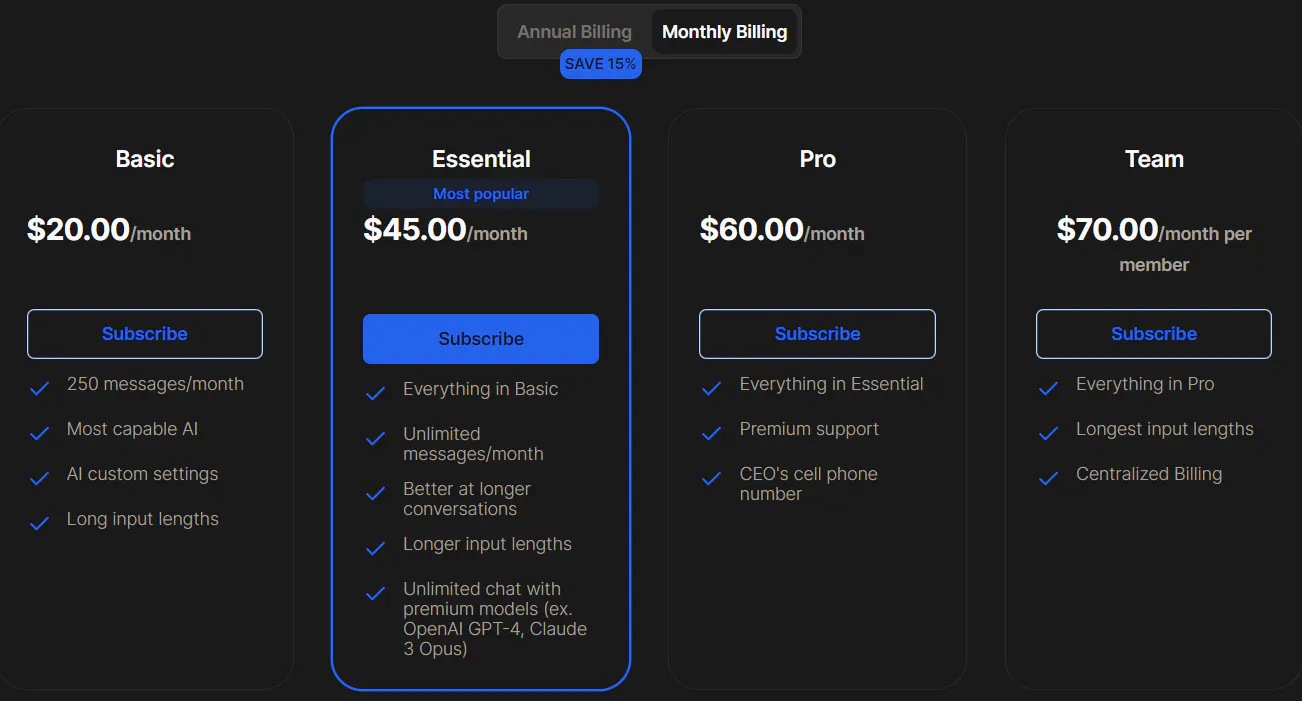The height and width of the screenshot is (701, 1302).
Task: Click the Essential plan title
Action: click(x=481, y=159)
